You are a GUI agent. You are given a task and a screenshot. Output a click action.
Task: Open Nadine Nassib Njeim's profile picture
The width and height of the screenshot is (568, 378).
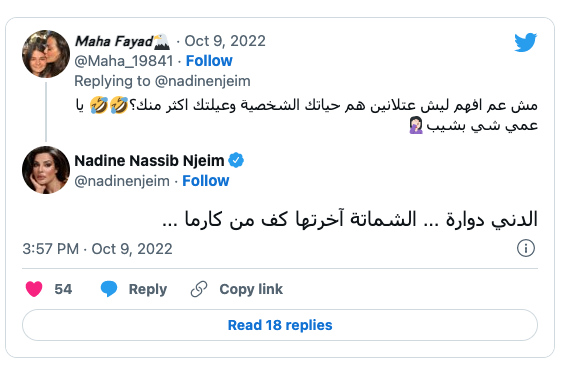click(x=46, y=170)
